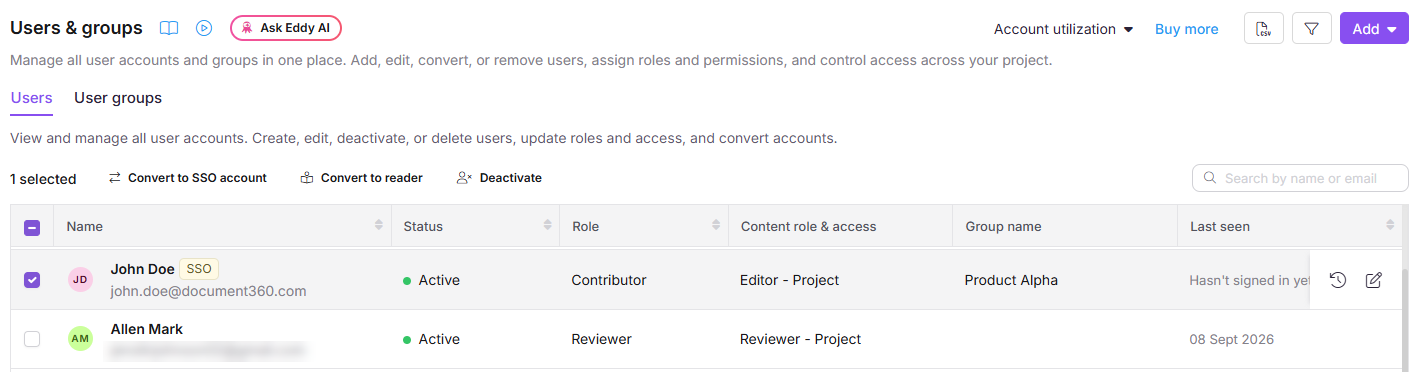This screenshot has height=372, width=1420.
Task: Click the Group name column header
Action: [1003, 226]
